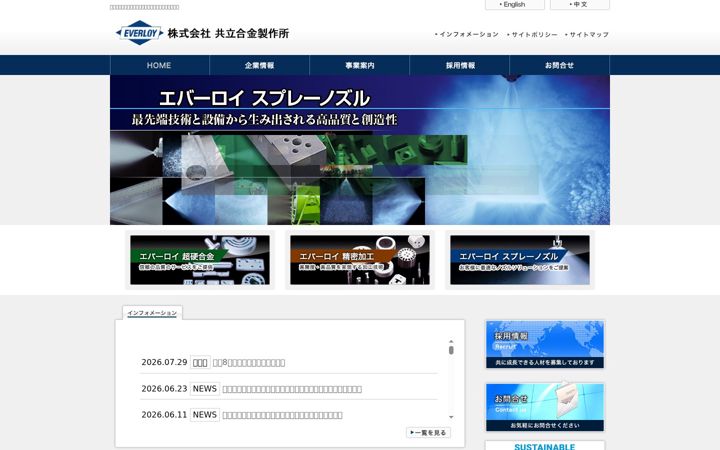This screenshot has height=450, width=720.
Task: Open the サイトマップ link
Action: point(587,34)
